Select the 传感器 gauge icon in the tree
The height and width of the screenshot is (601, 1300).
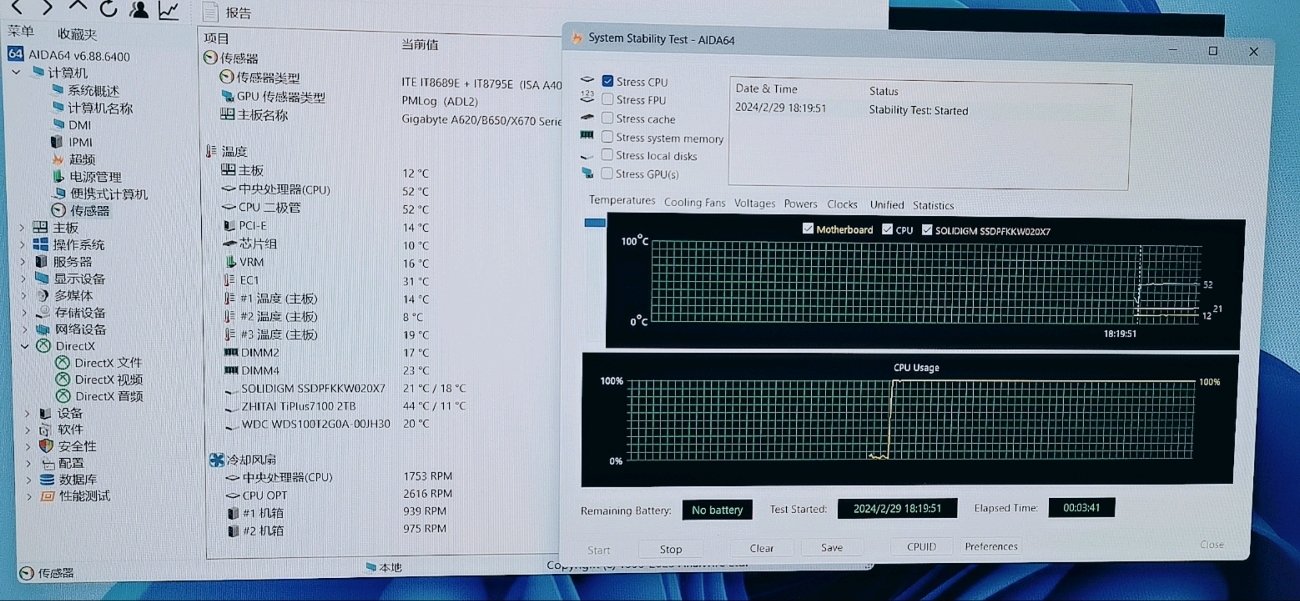(58, 210)
